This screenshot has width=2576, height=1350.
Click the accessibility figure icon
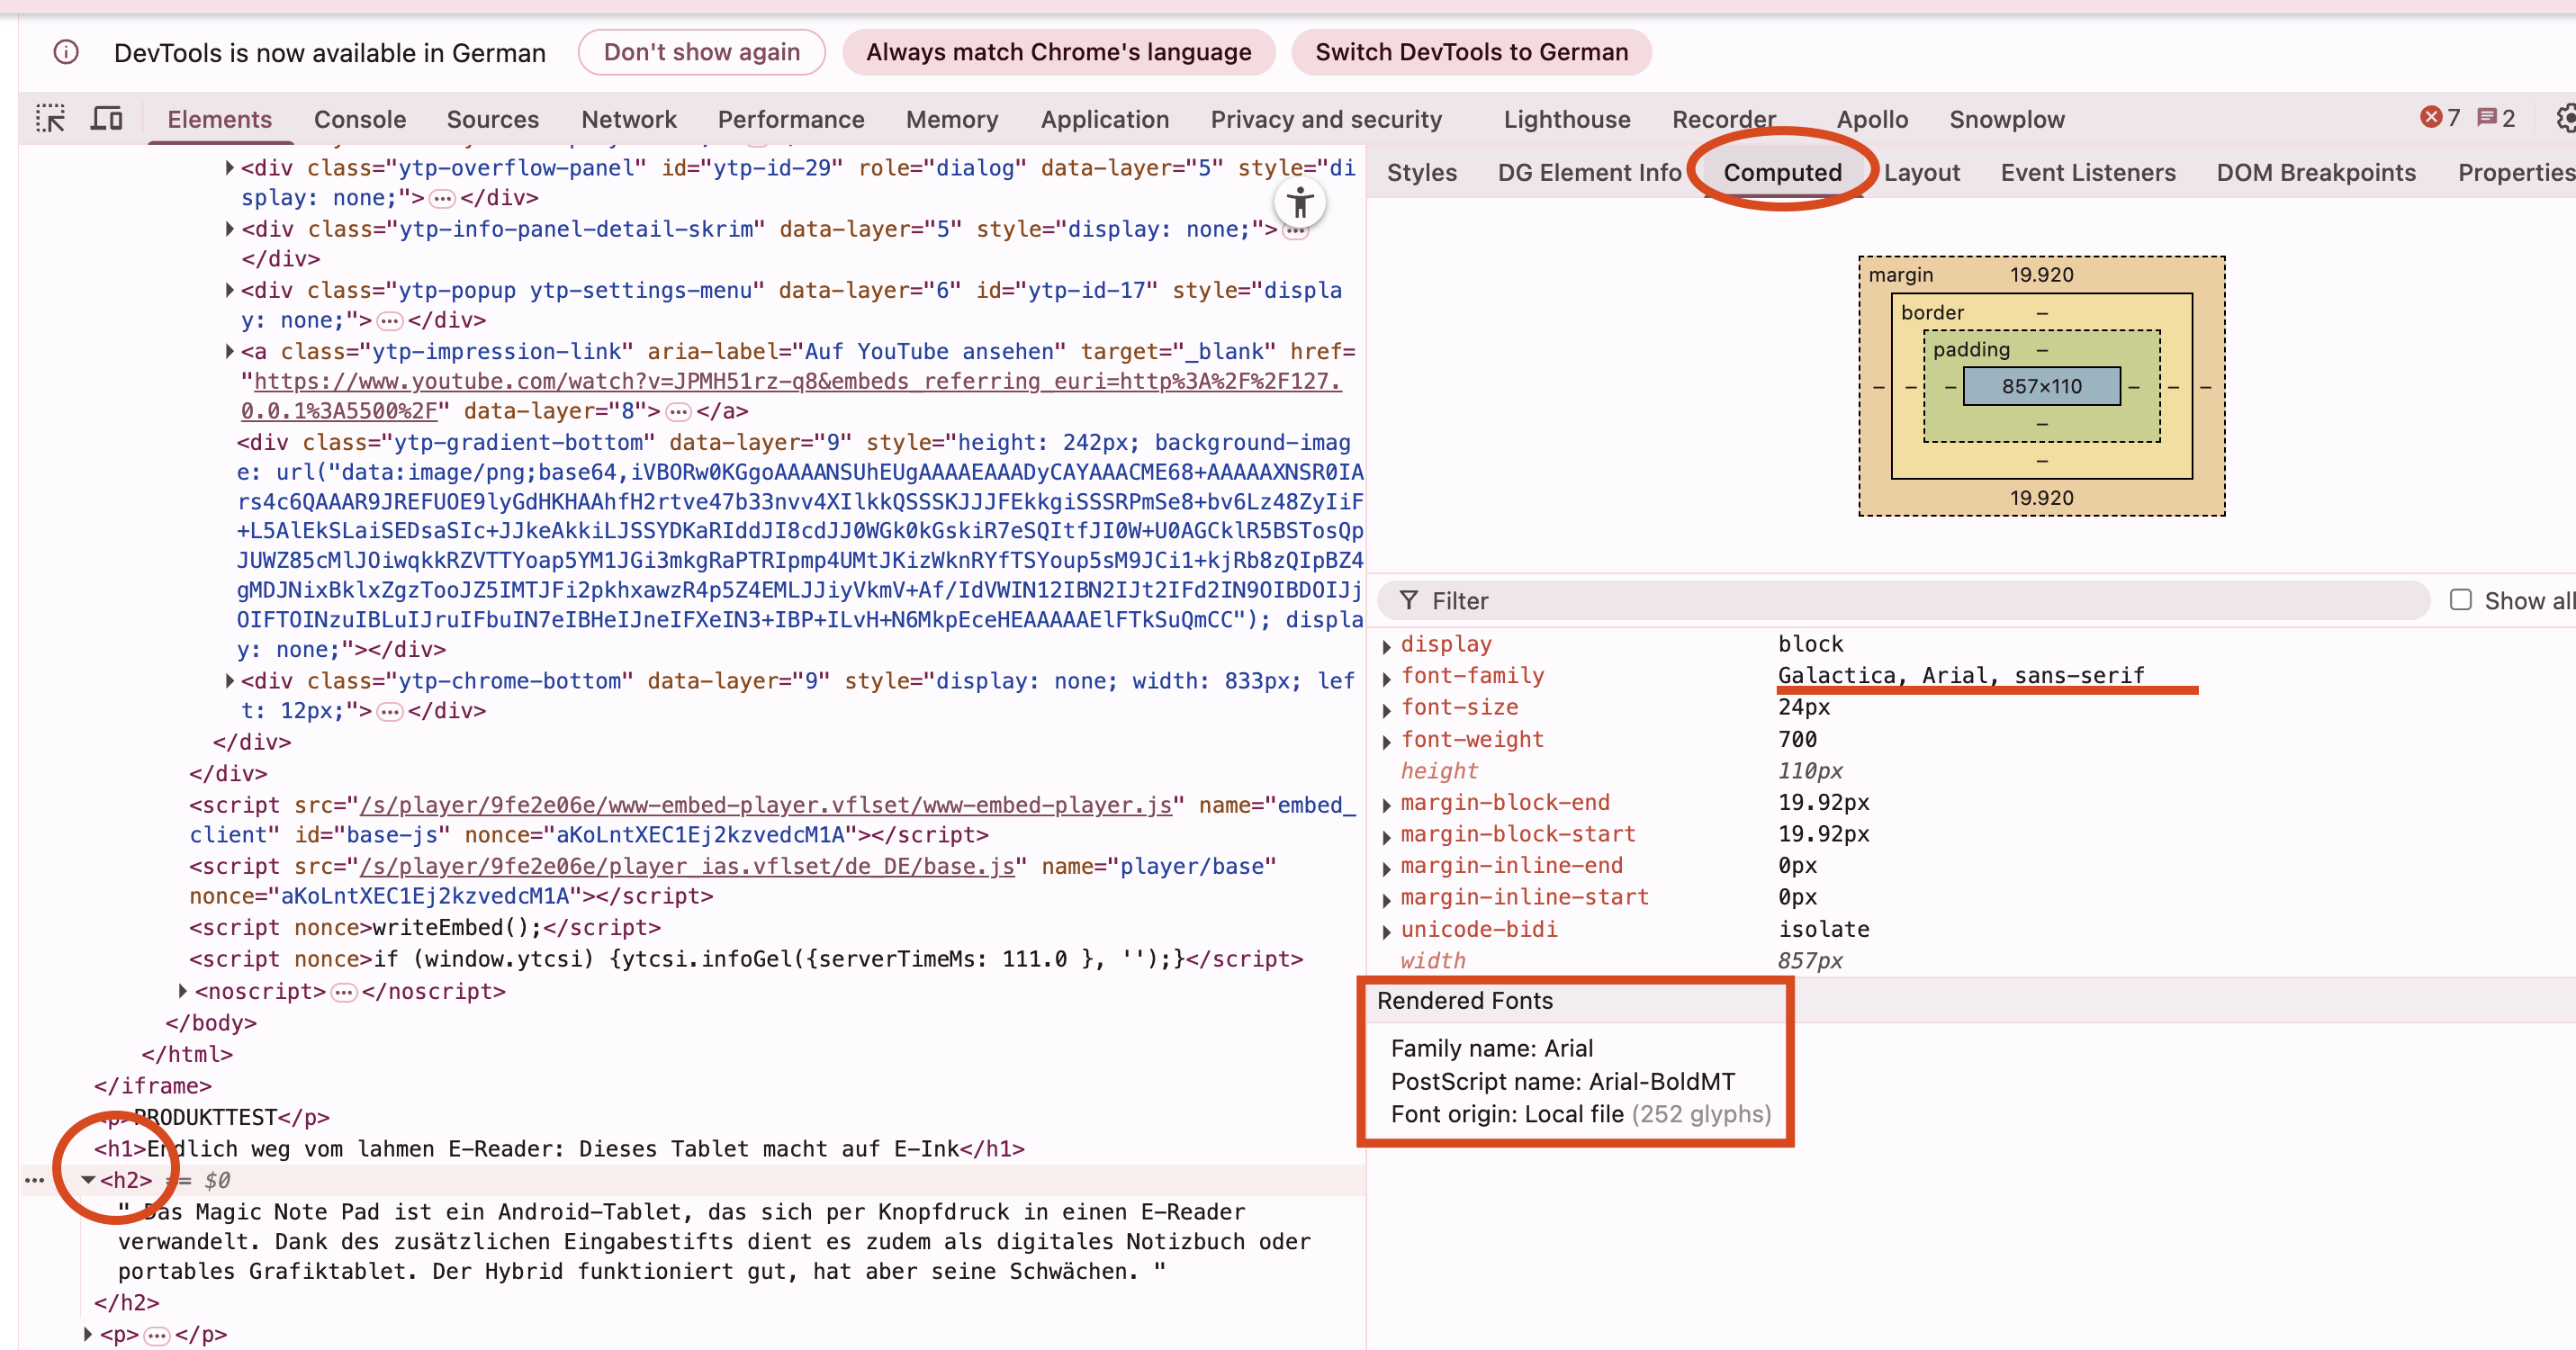pos(1300,203)
